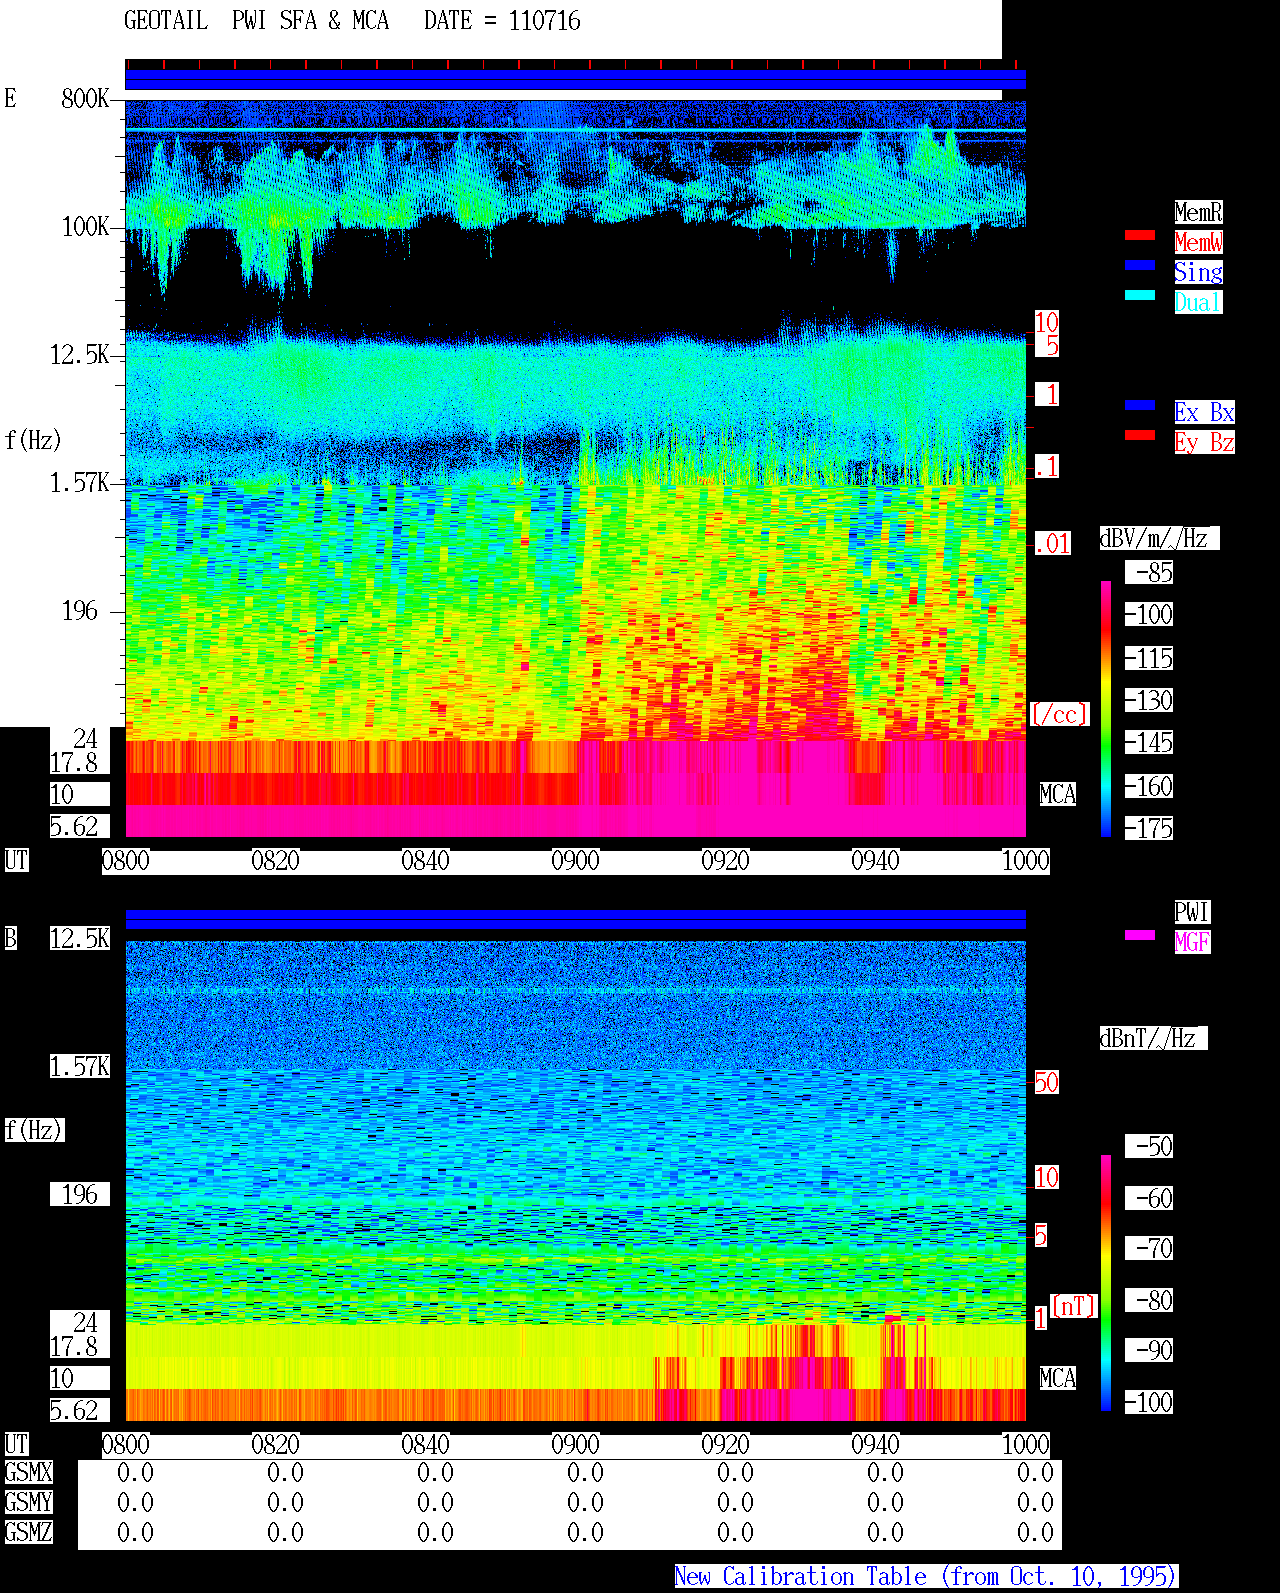Select the Dual legend label
Viewport: 1280px width, 1593px height.
(1198, 302)
